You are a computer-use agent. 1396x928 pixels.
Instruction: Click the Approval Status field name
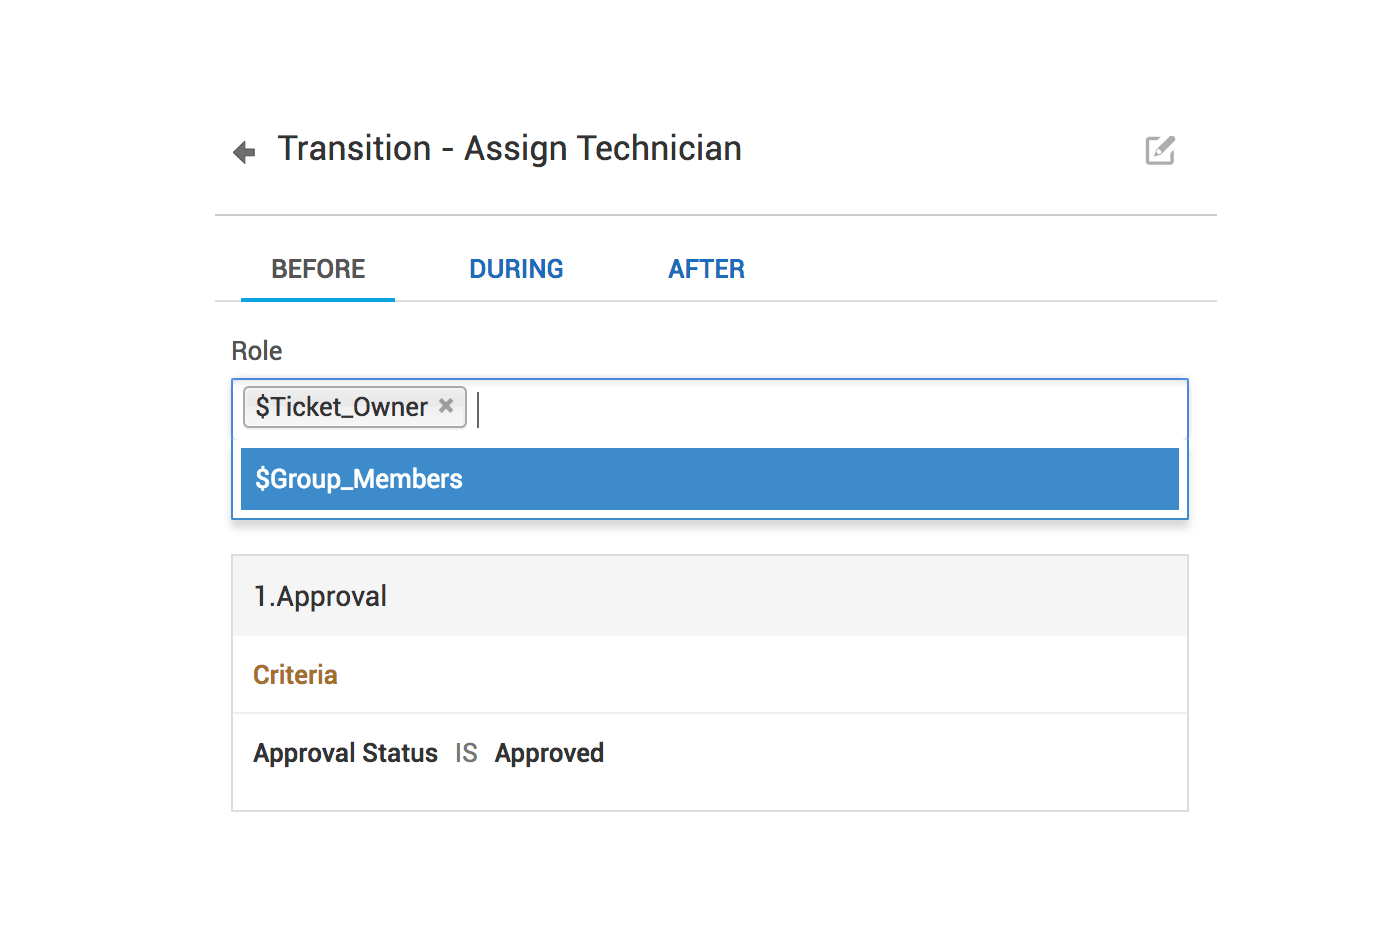coord(345,753)
